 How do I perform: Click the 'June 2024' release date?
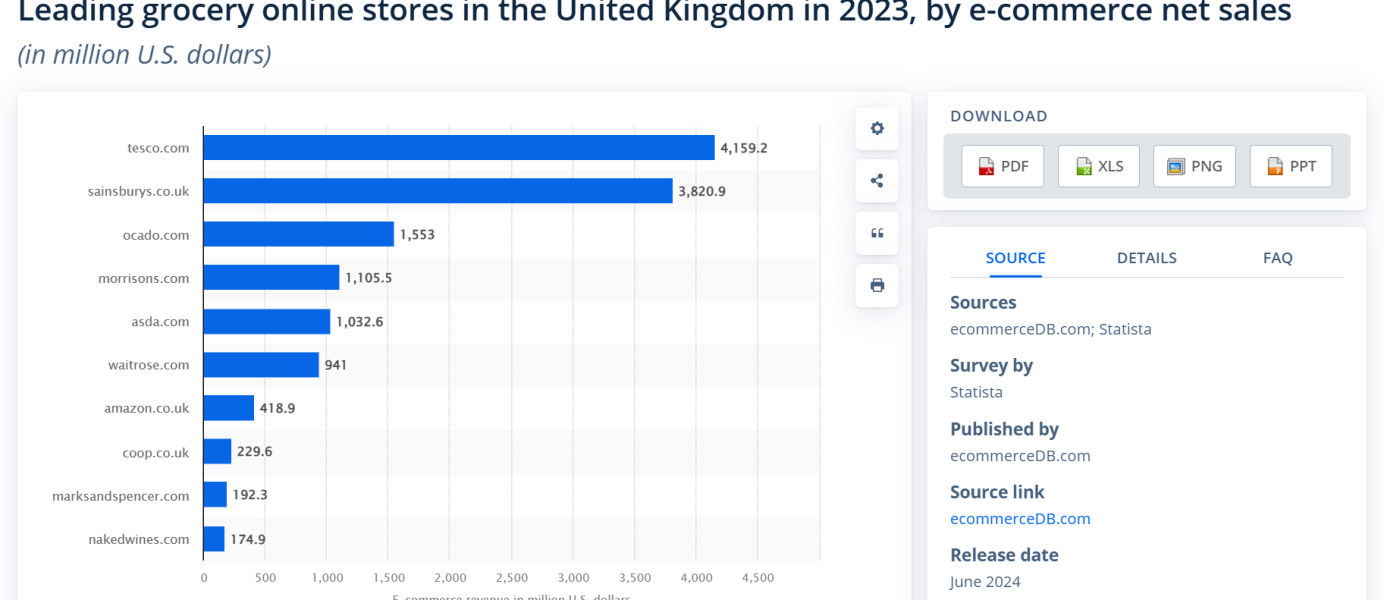[x=985, y=582]
